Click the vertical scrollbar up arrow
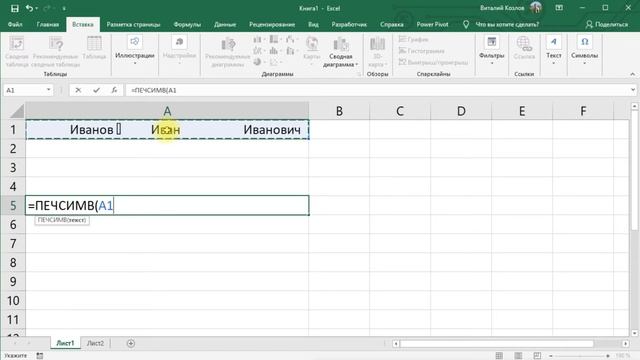The width and height of the screenshot is (640, 360). pos(634,106)
